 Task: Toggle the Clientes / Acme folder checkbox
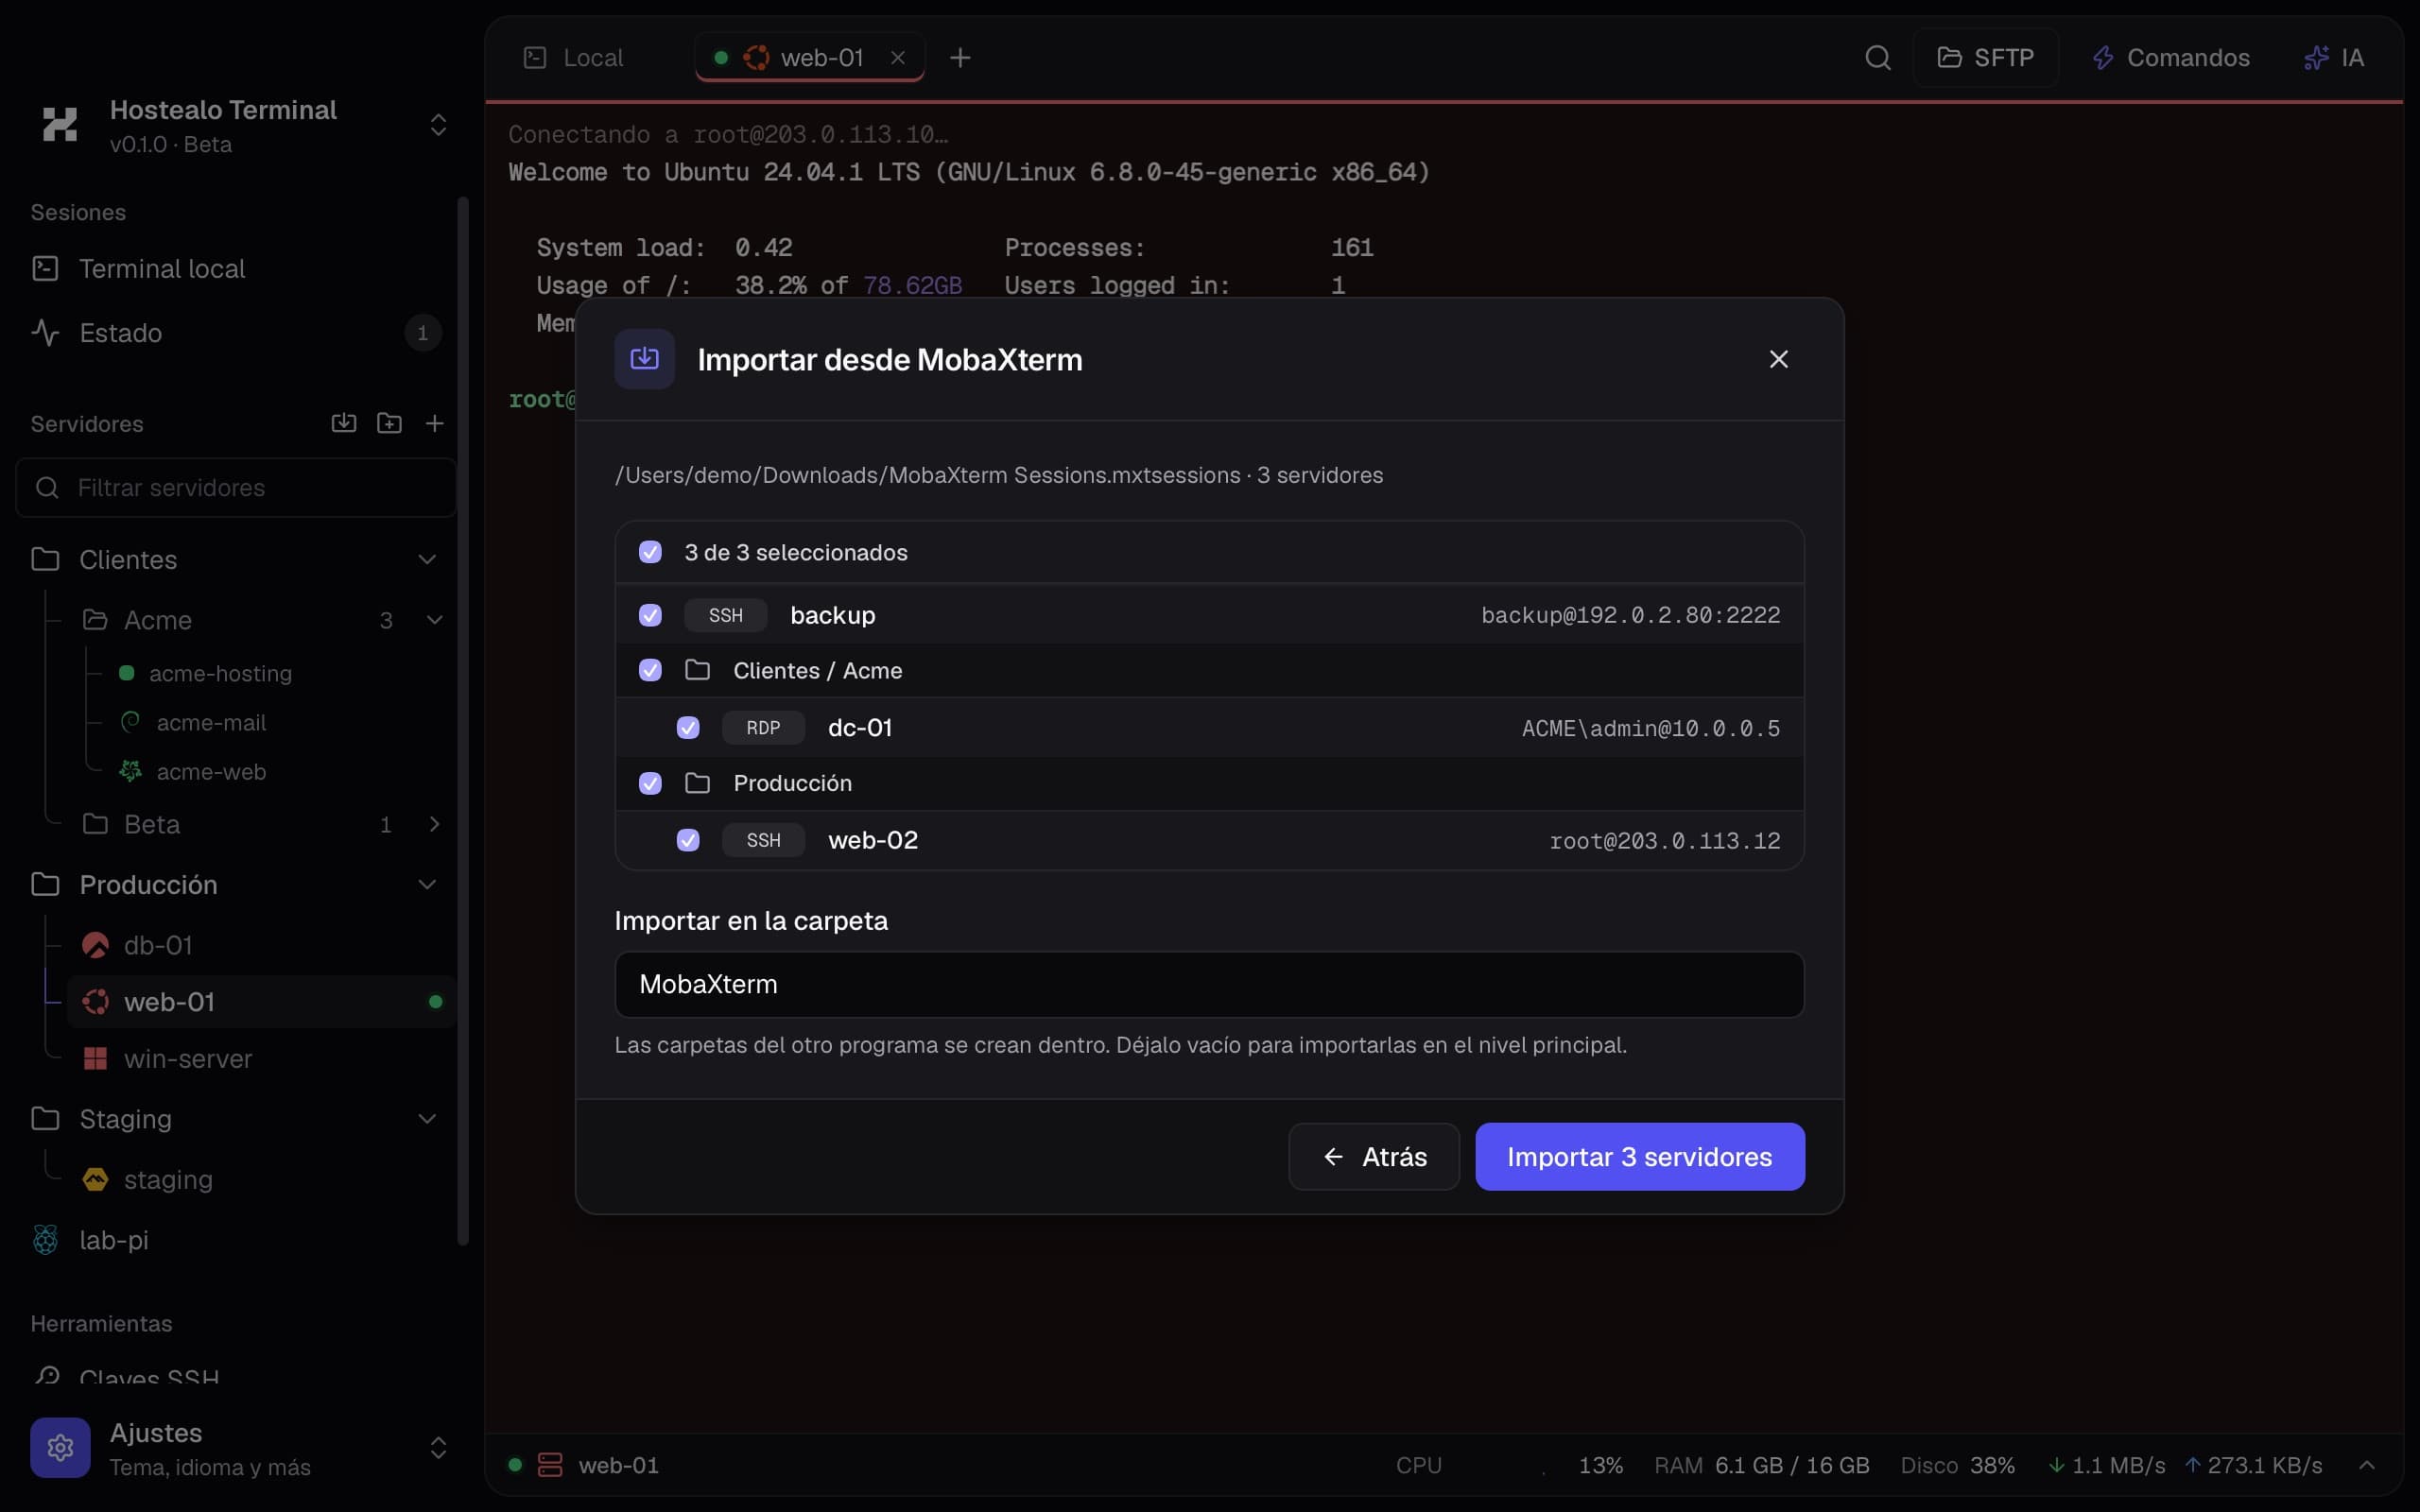[x=650, y=670]
